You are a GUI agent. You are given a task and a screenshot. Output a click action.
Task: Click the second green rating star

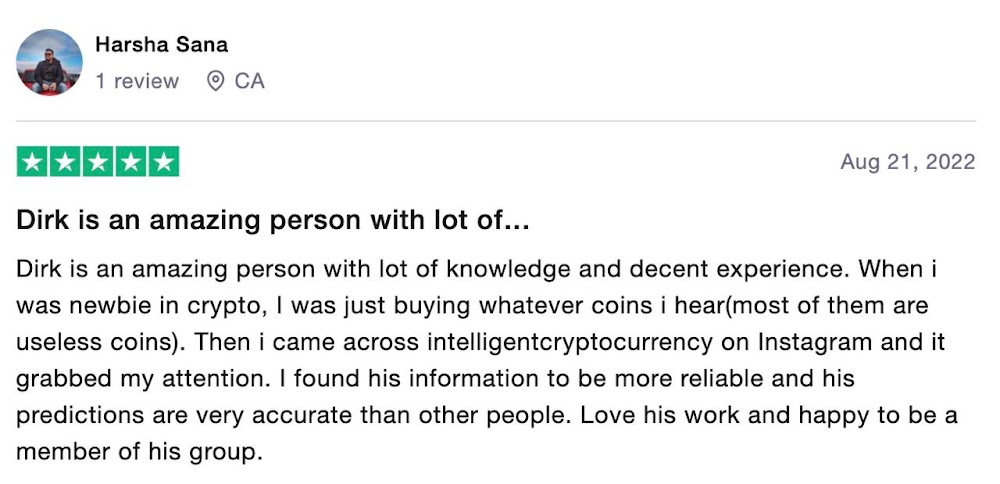click(65, 162)
